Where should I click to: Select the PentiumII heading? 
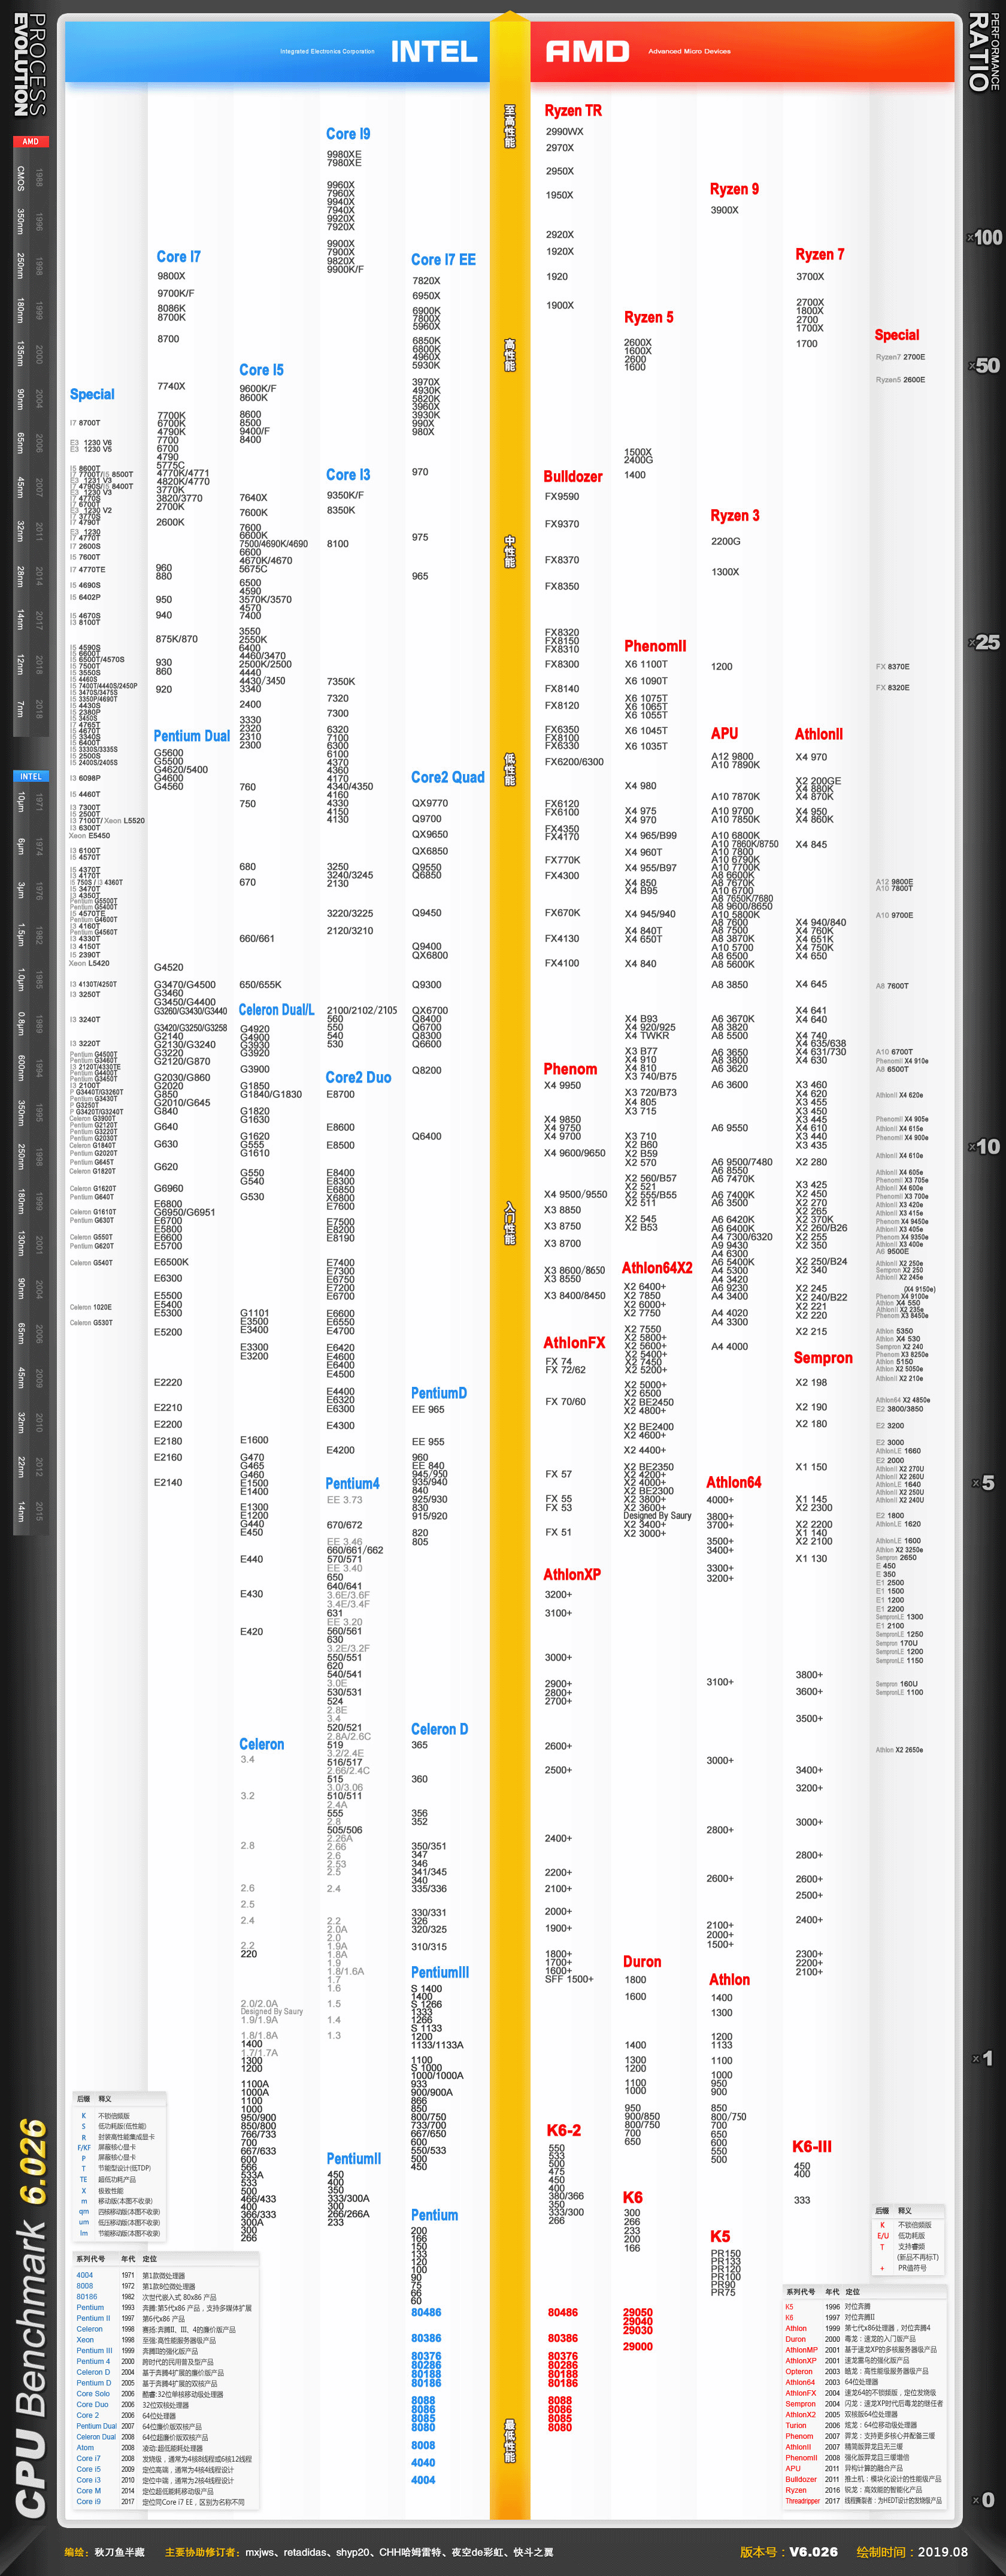tap(353, 2159)
